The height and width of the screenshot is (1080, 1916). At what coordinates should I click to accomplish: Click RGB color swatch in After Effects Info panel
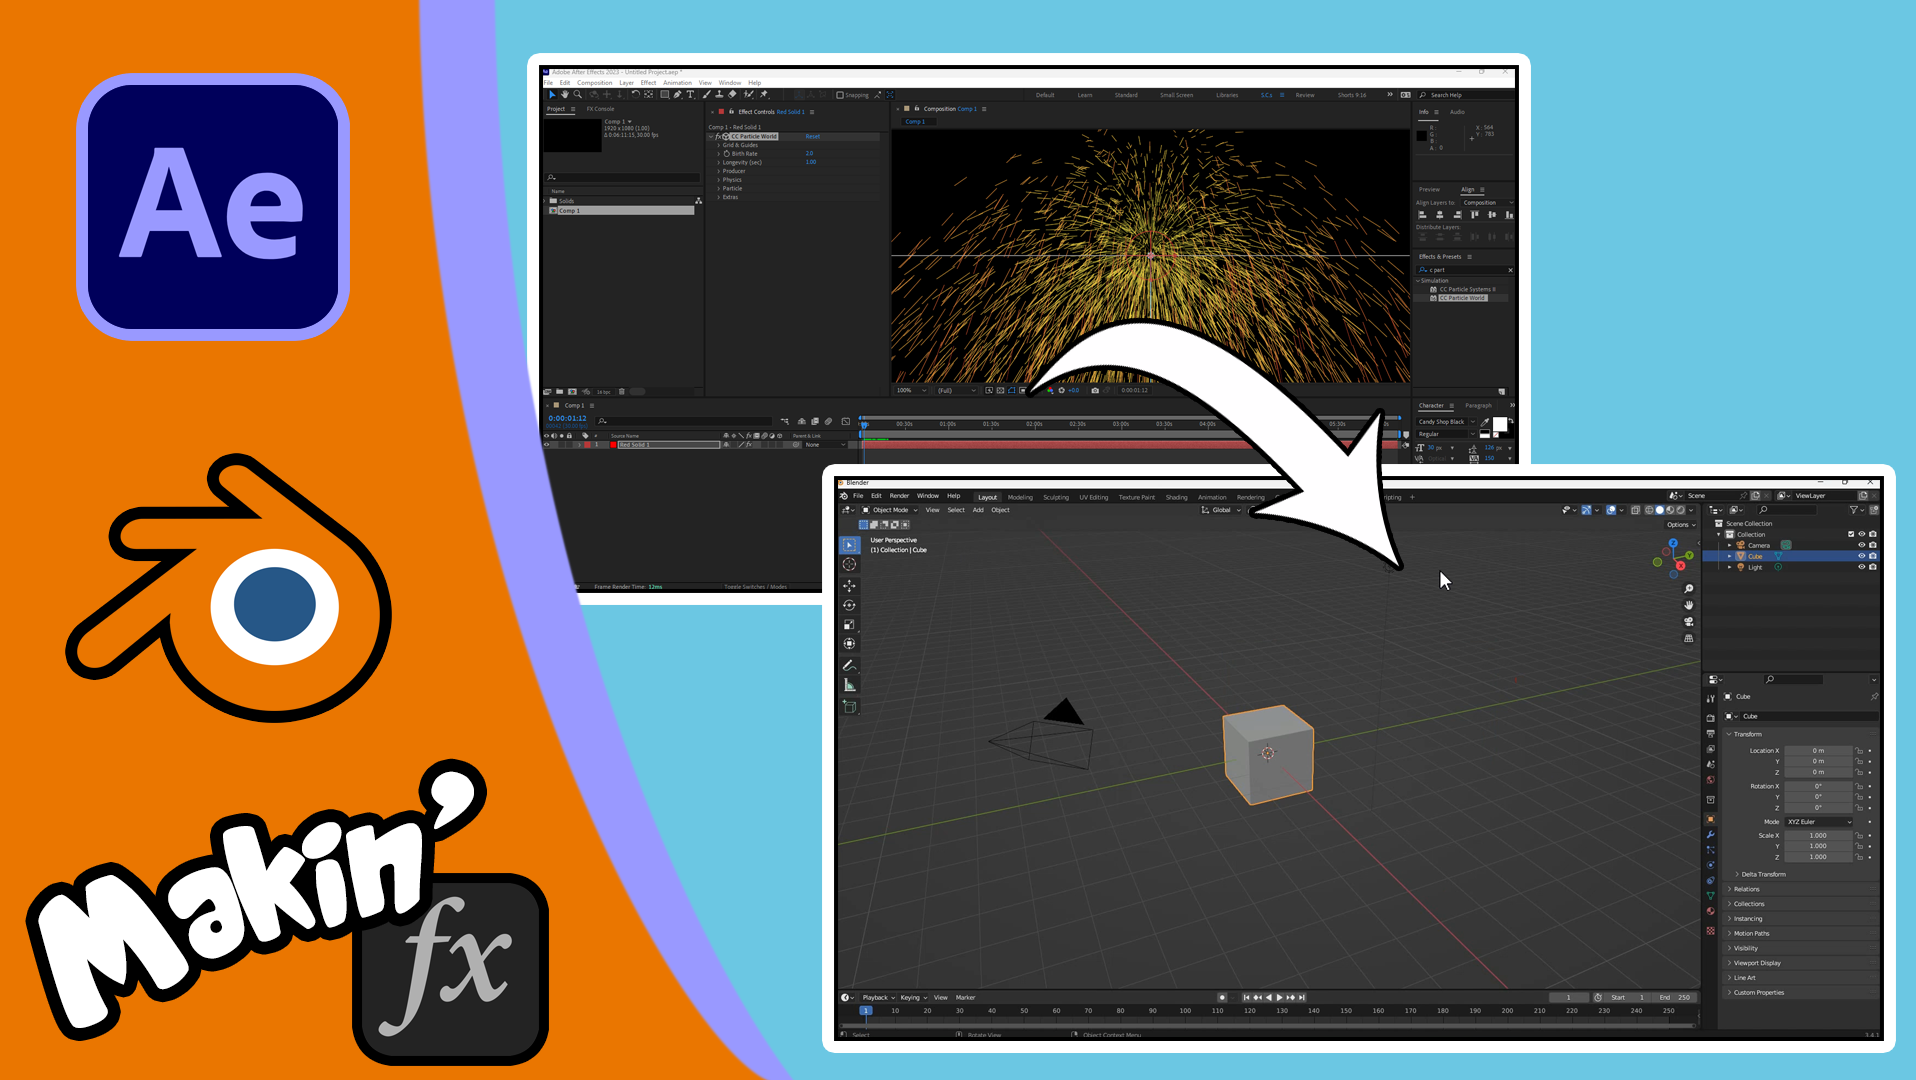[1422, 136]
